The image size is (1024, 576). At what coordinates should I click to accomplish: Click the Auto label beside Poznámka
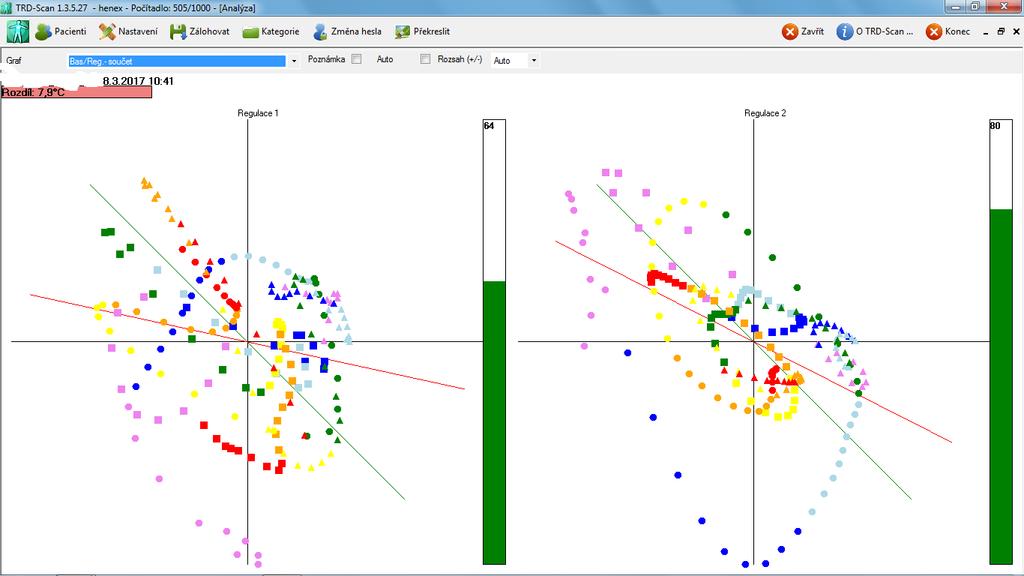385,59
